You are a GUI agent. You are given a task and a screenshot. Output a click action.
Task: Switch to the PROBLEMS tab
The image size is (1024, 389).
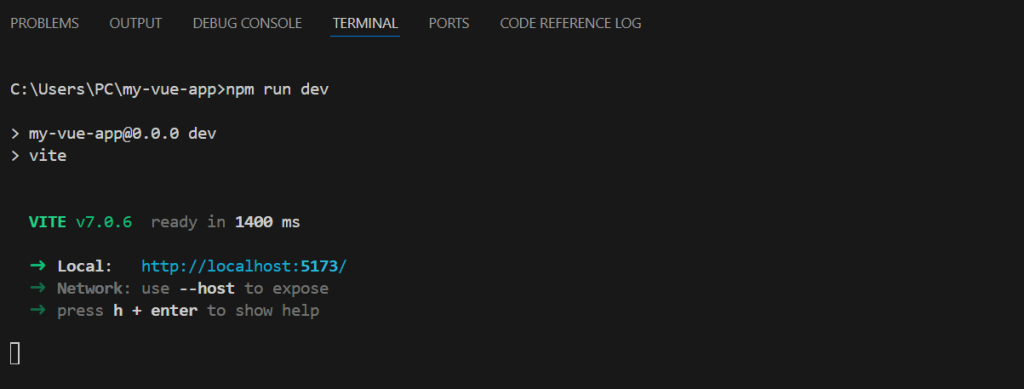click(44, 23)
